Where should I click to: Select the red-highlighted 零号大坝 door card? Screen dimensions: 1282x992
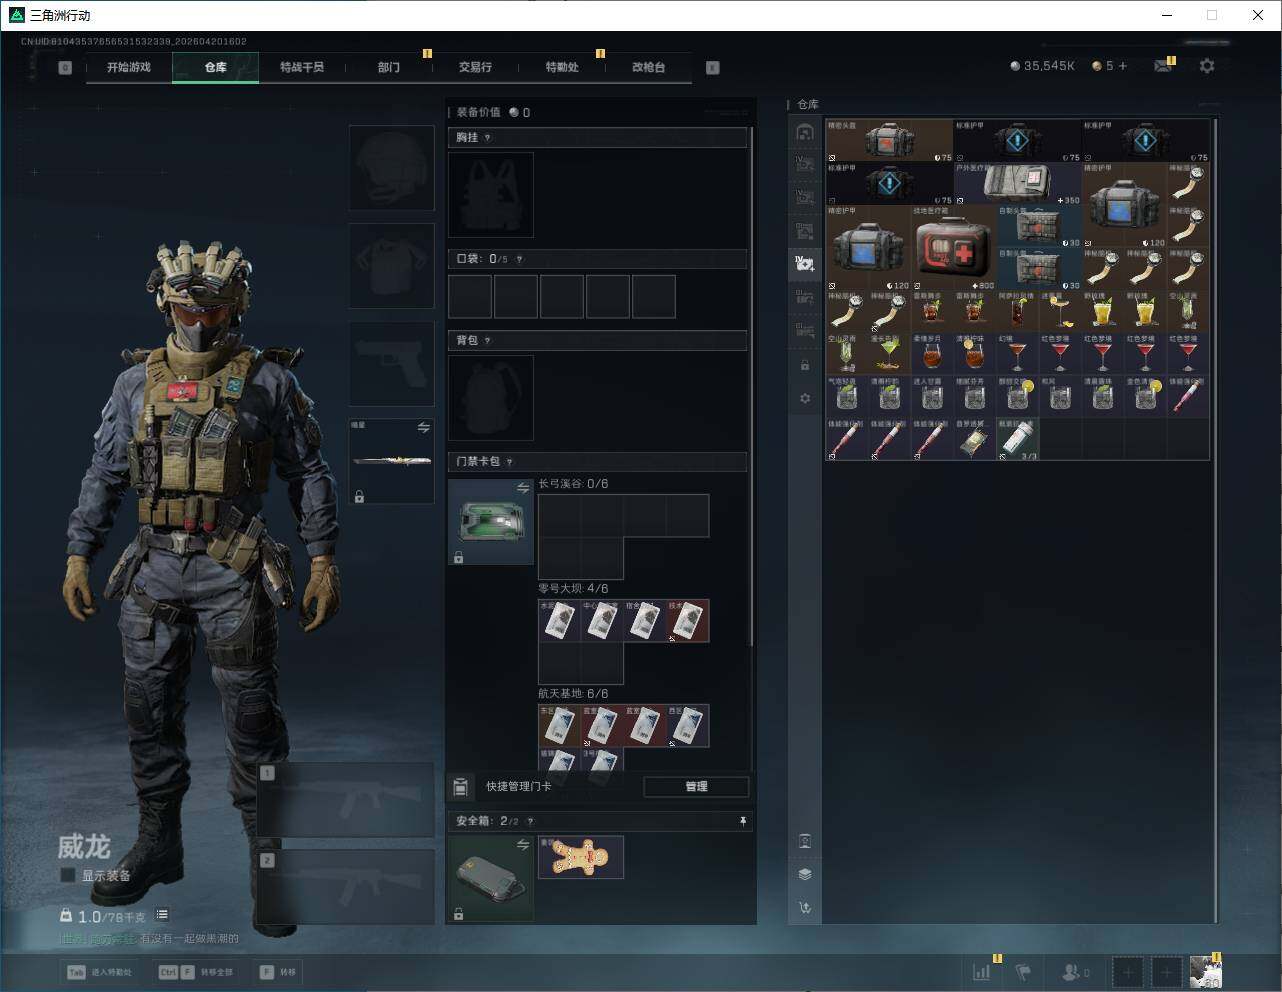coord(688,621)
